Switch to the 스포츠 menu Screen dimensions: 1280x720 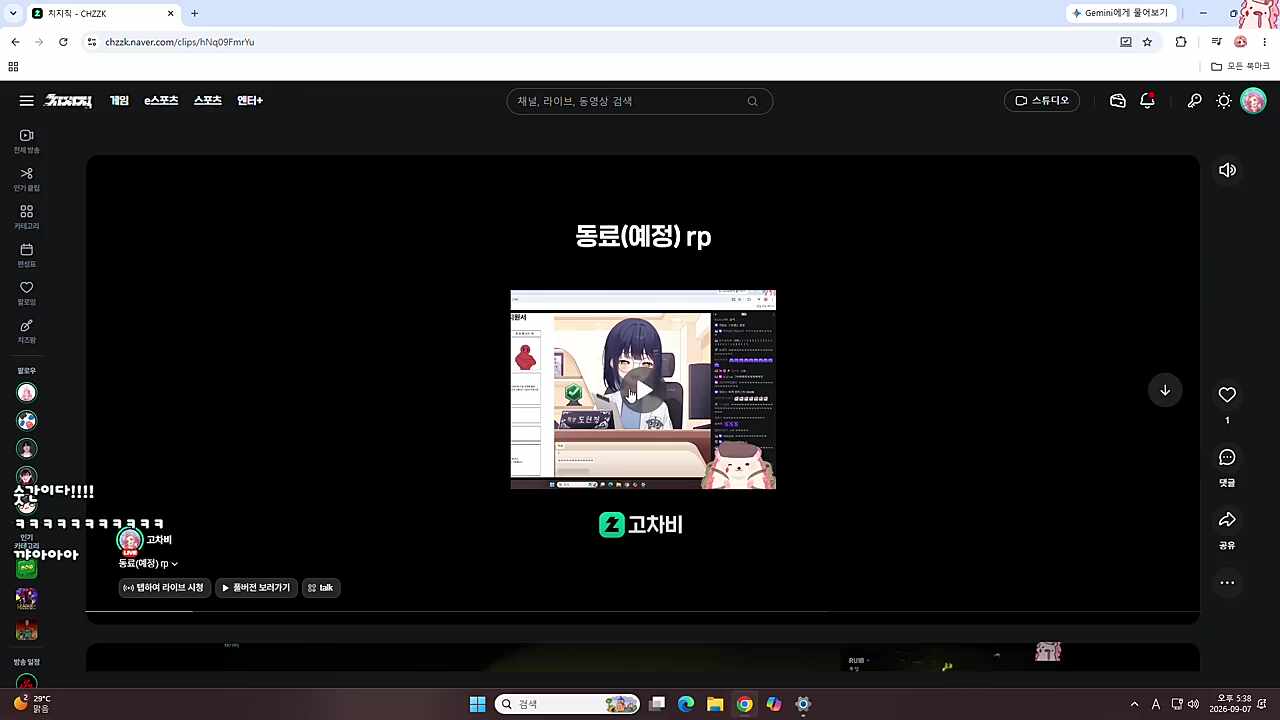click(x=208, y=101)
